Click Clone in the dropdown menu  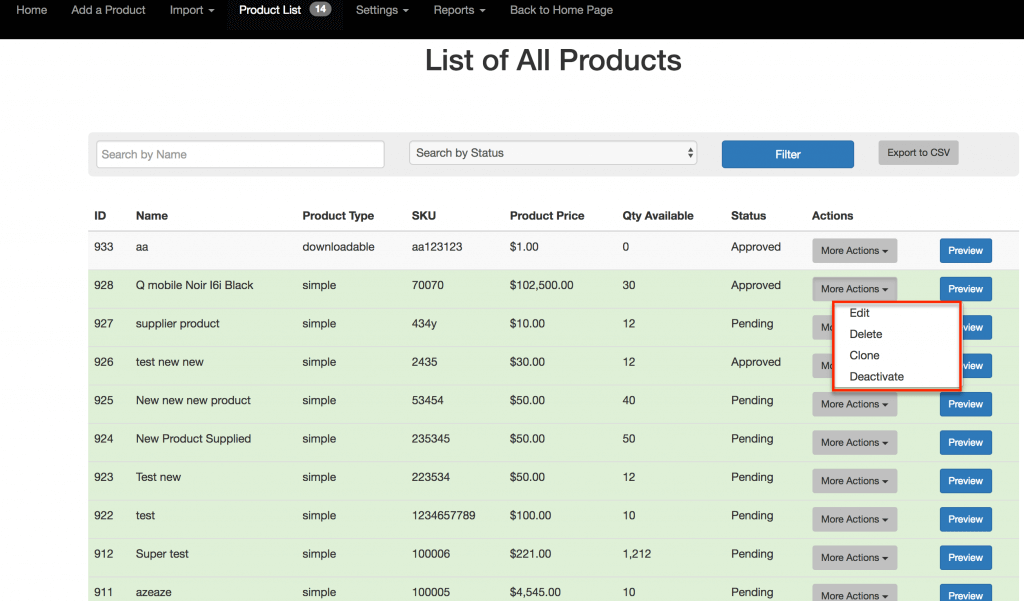click(x=865, y=355)
